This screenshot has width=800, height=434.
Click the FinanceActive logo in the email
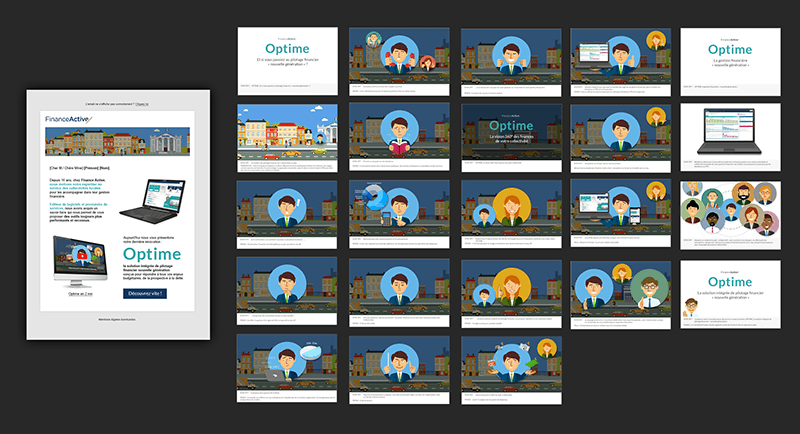tap(68, 119)
